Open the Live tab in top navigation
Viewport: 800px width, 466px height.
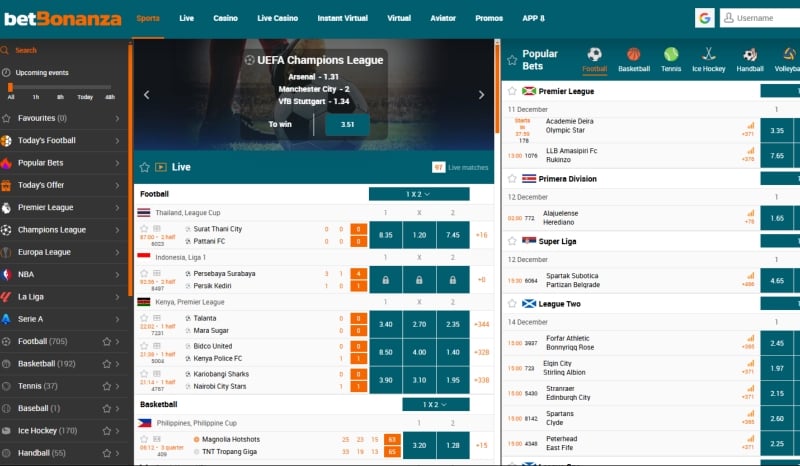point(186,18)
